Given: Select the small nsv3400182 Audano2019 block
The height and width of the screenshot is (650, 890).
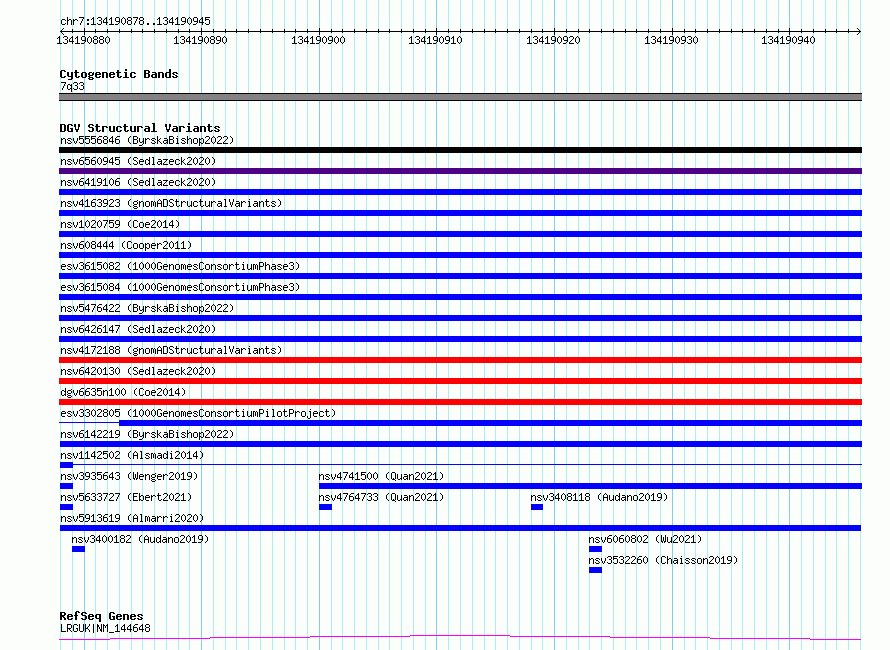Looking at the screenshot, I should [x=78, y=549].
